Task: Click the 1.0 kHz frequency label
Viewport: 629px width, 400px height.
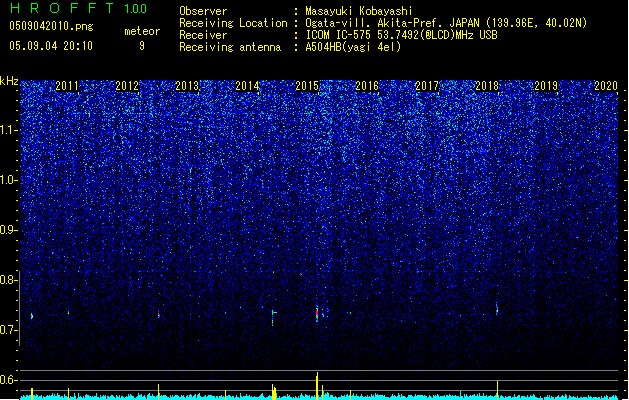Action: point(8,180)
